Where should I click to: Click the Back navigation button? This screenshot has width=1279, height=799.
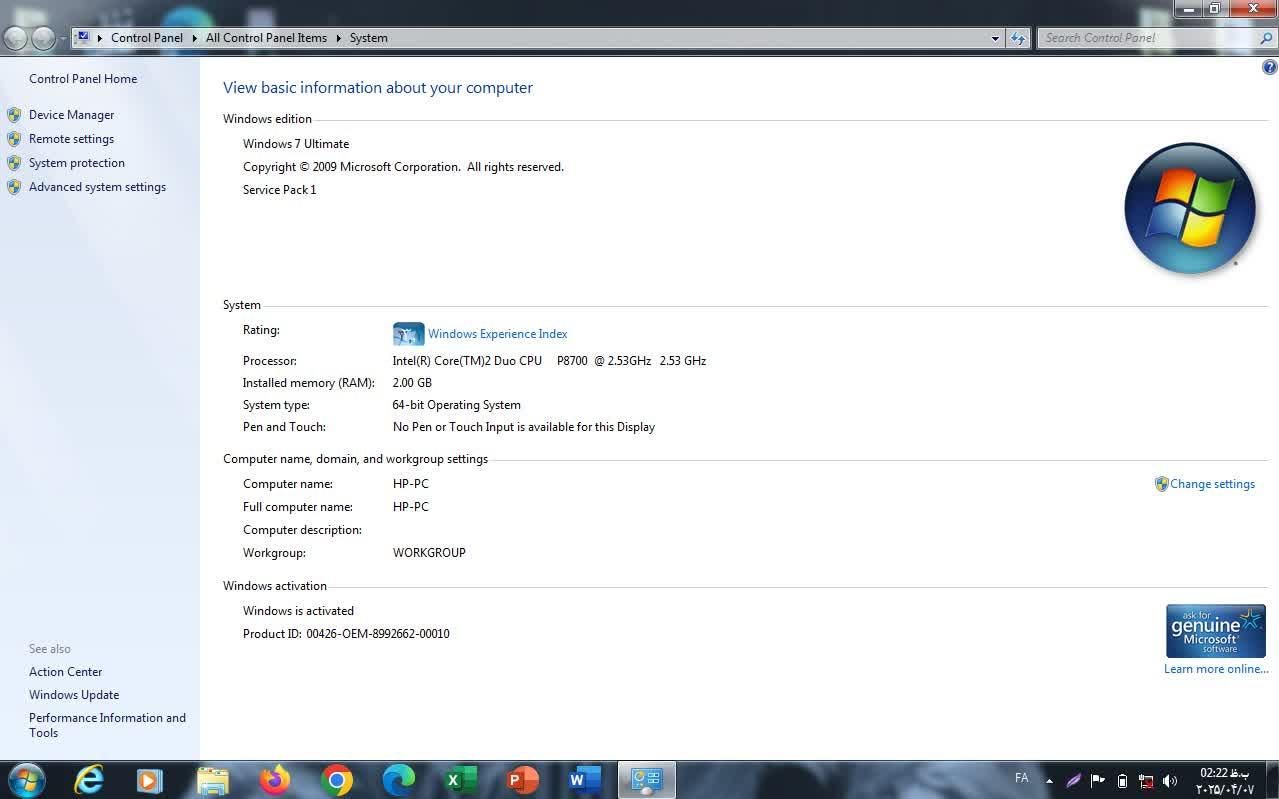[15, 38]
